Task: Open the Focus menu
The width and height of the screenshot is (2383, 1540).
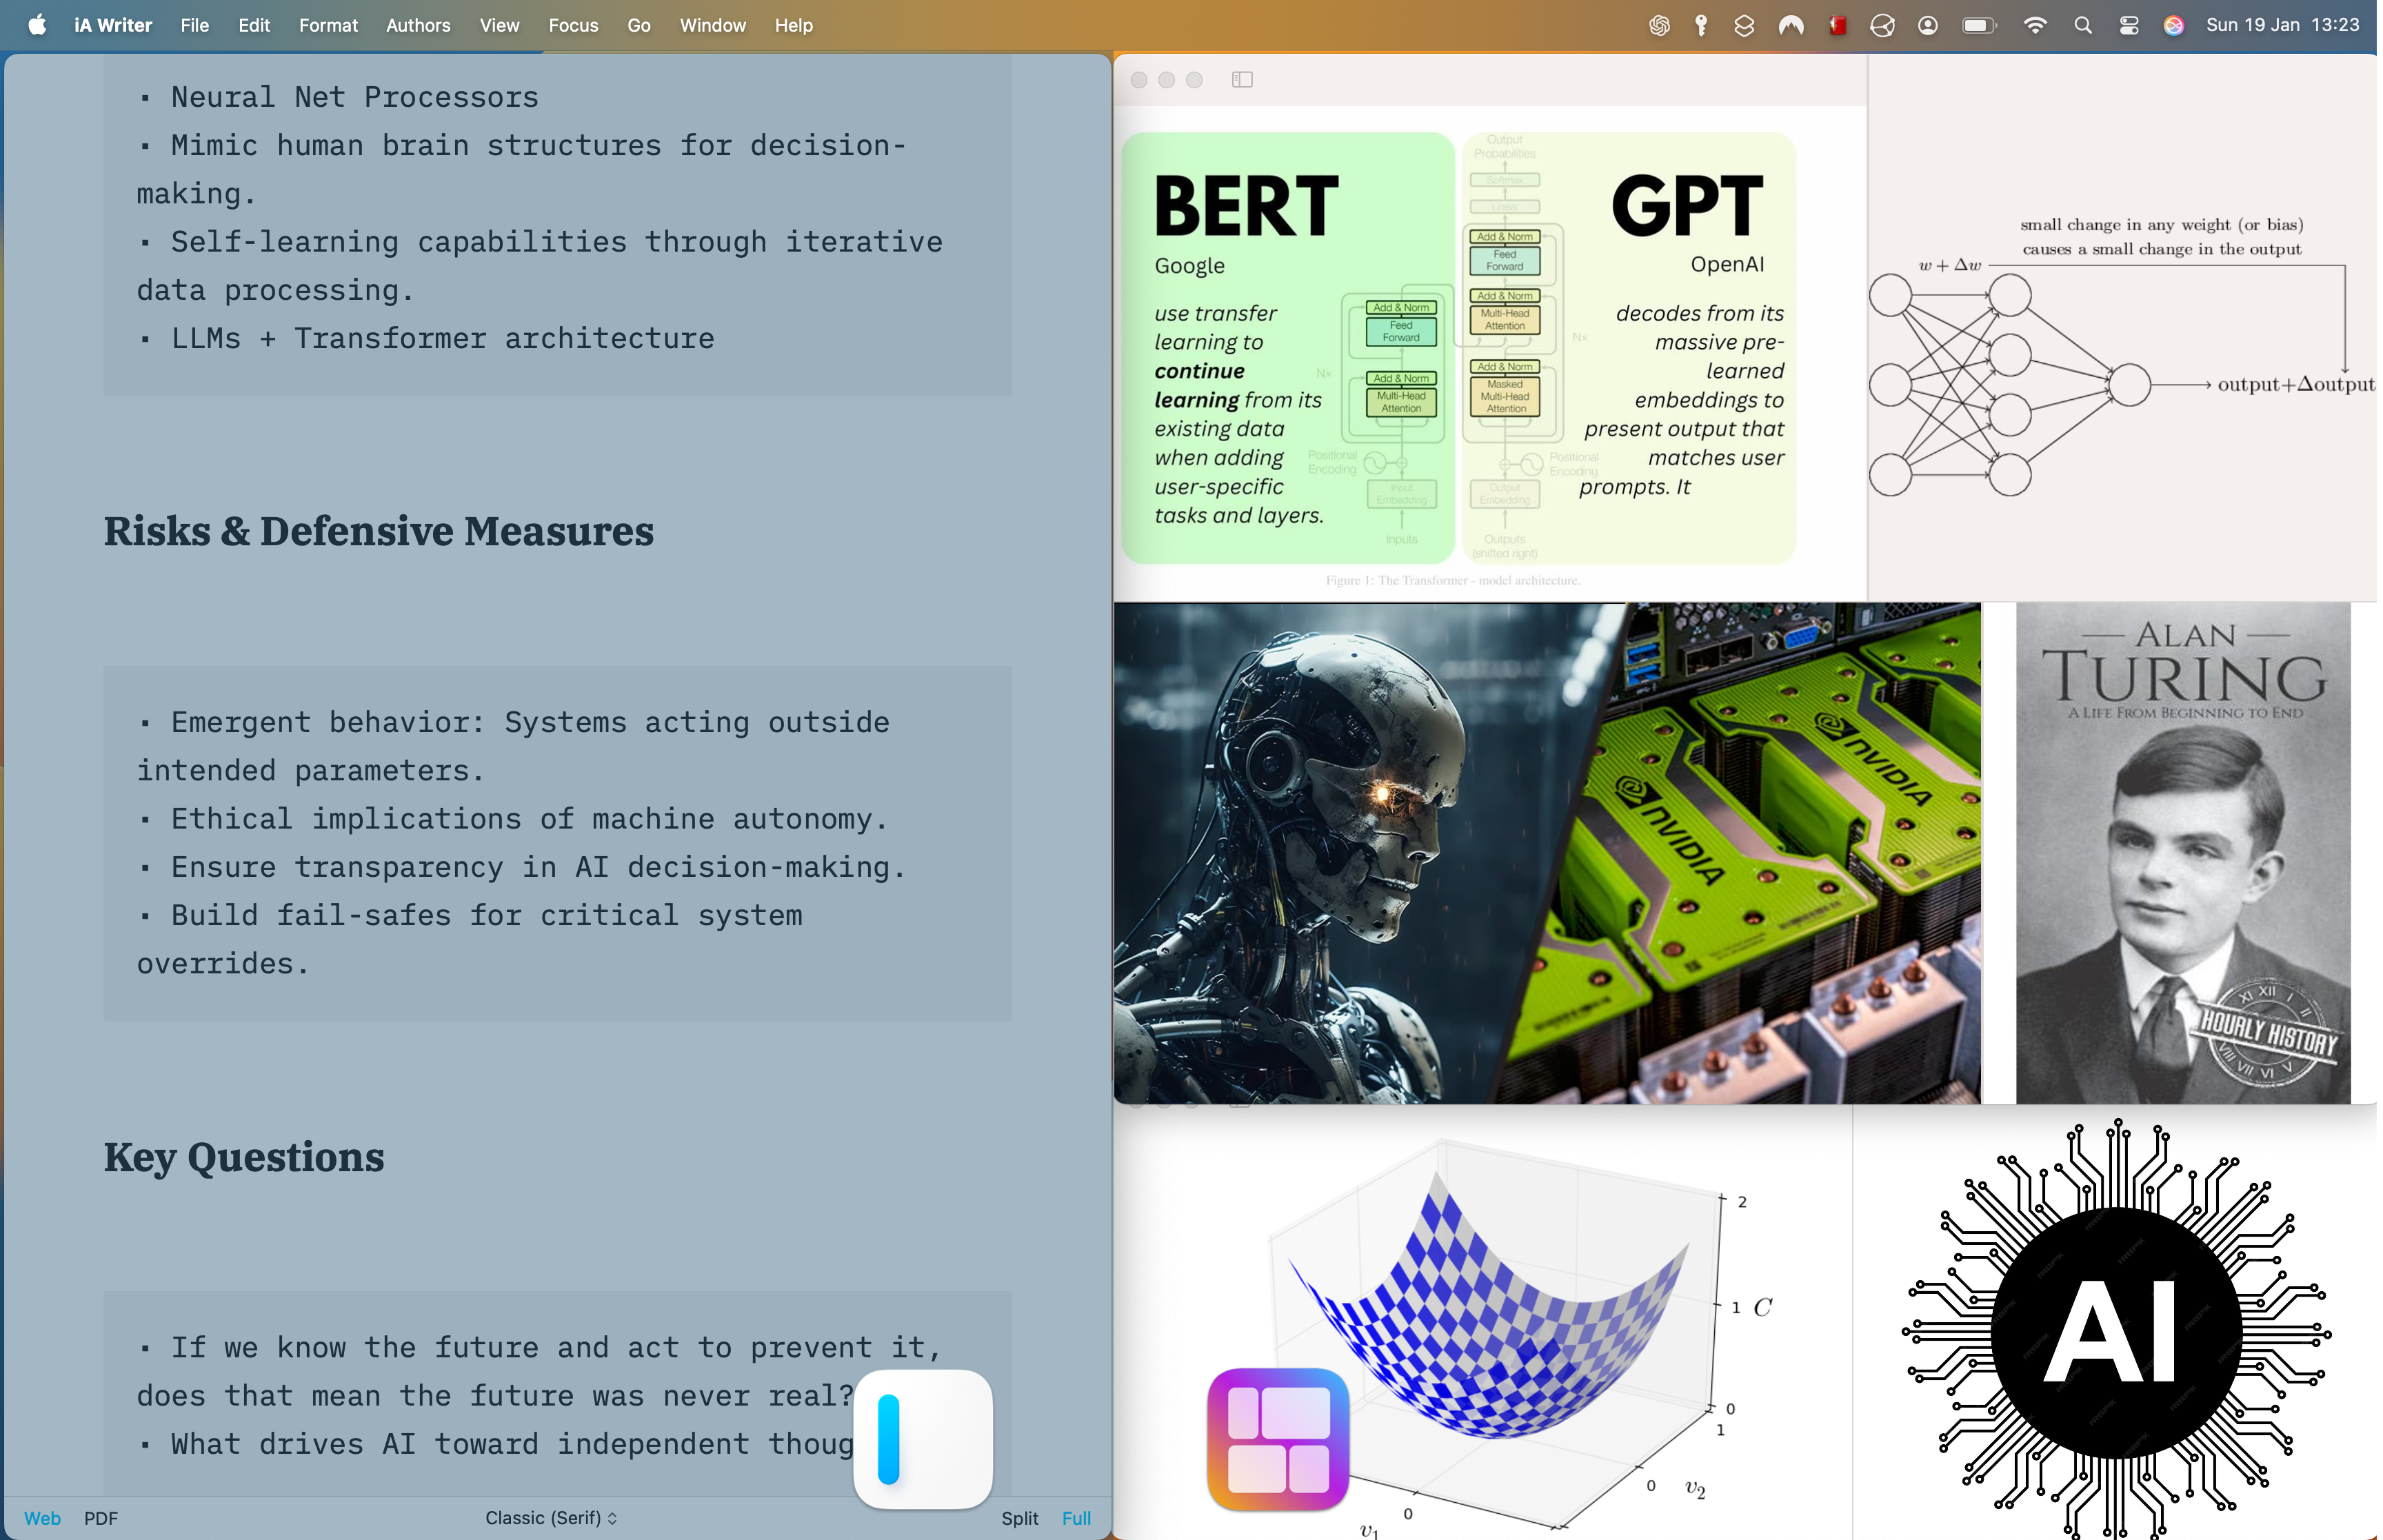Action: 573,25
